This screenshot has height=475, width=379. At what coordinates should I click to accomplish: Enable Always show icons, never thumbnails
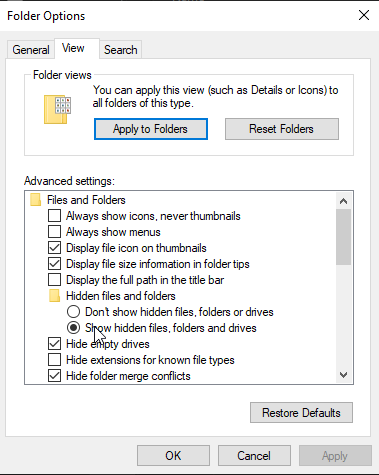pyautogui.click(x=54, y=216)
